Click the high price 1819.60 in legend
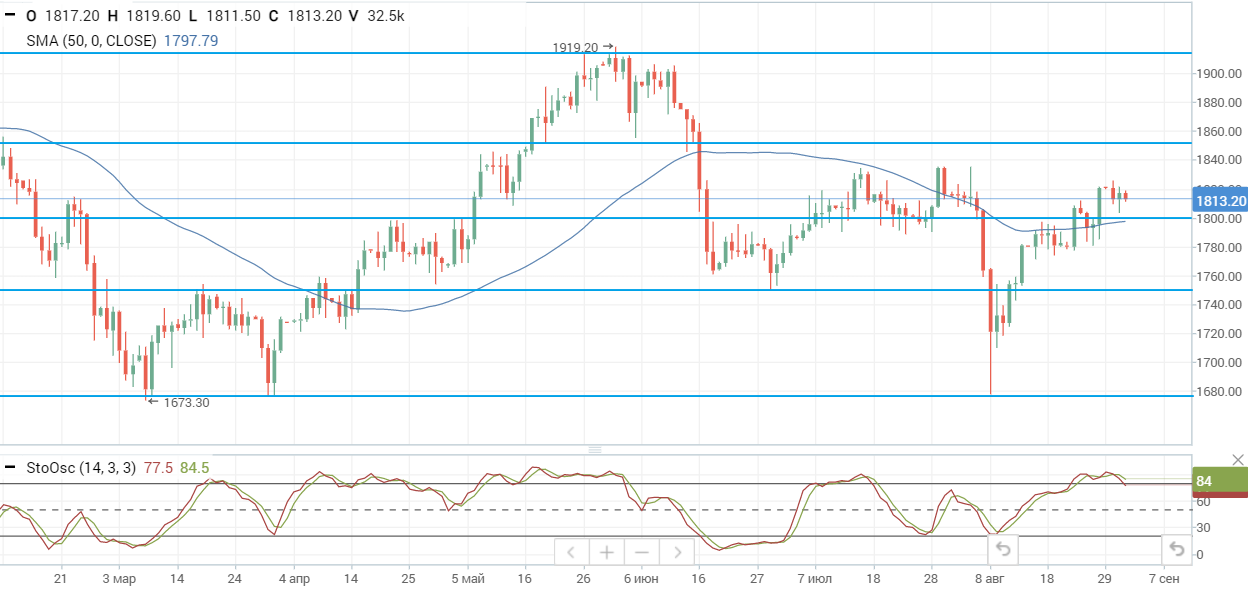Viewport: 1248px width, 590px height. pos(152,17)
